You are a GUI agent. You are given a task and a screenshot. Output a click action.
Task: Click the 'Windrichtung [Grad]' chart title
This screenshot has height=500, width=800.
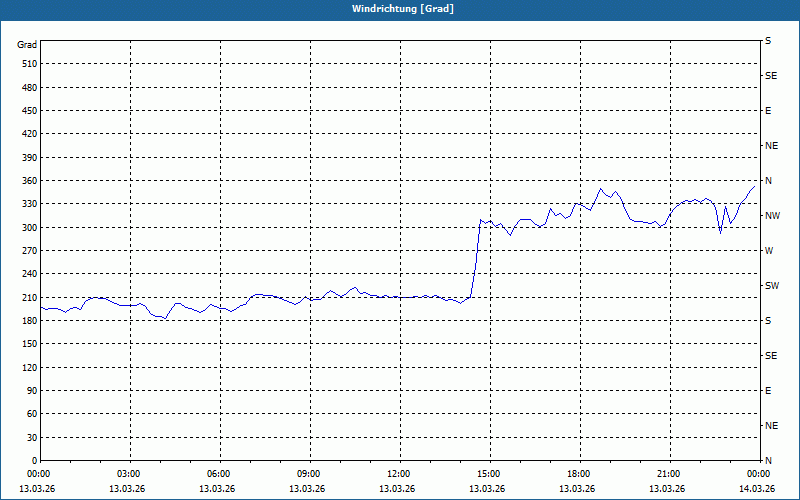click(x=403, y=9)
